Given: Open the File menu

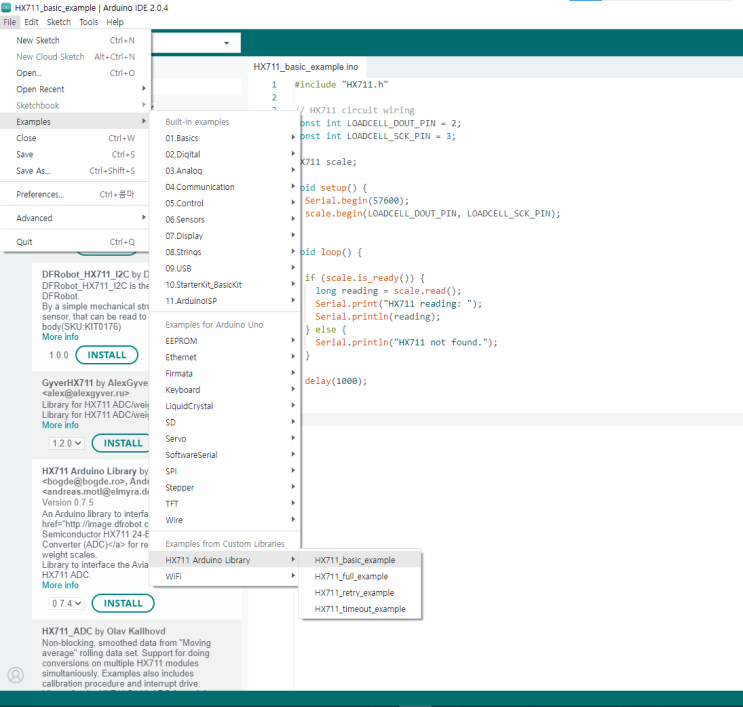Looking at the screenshot, I should coord(9,22).
